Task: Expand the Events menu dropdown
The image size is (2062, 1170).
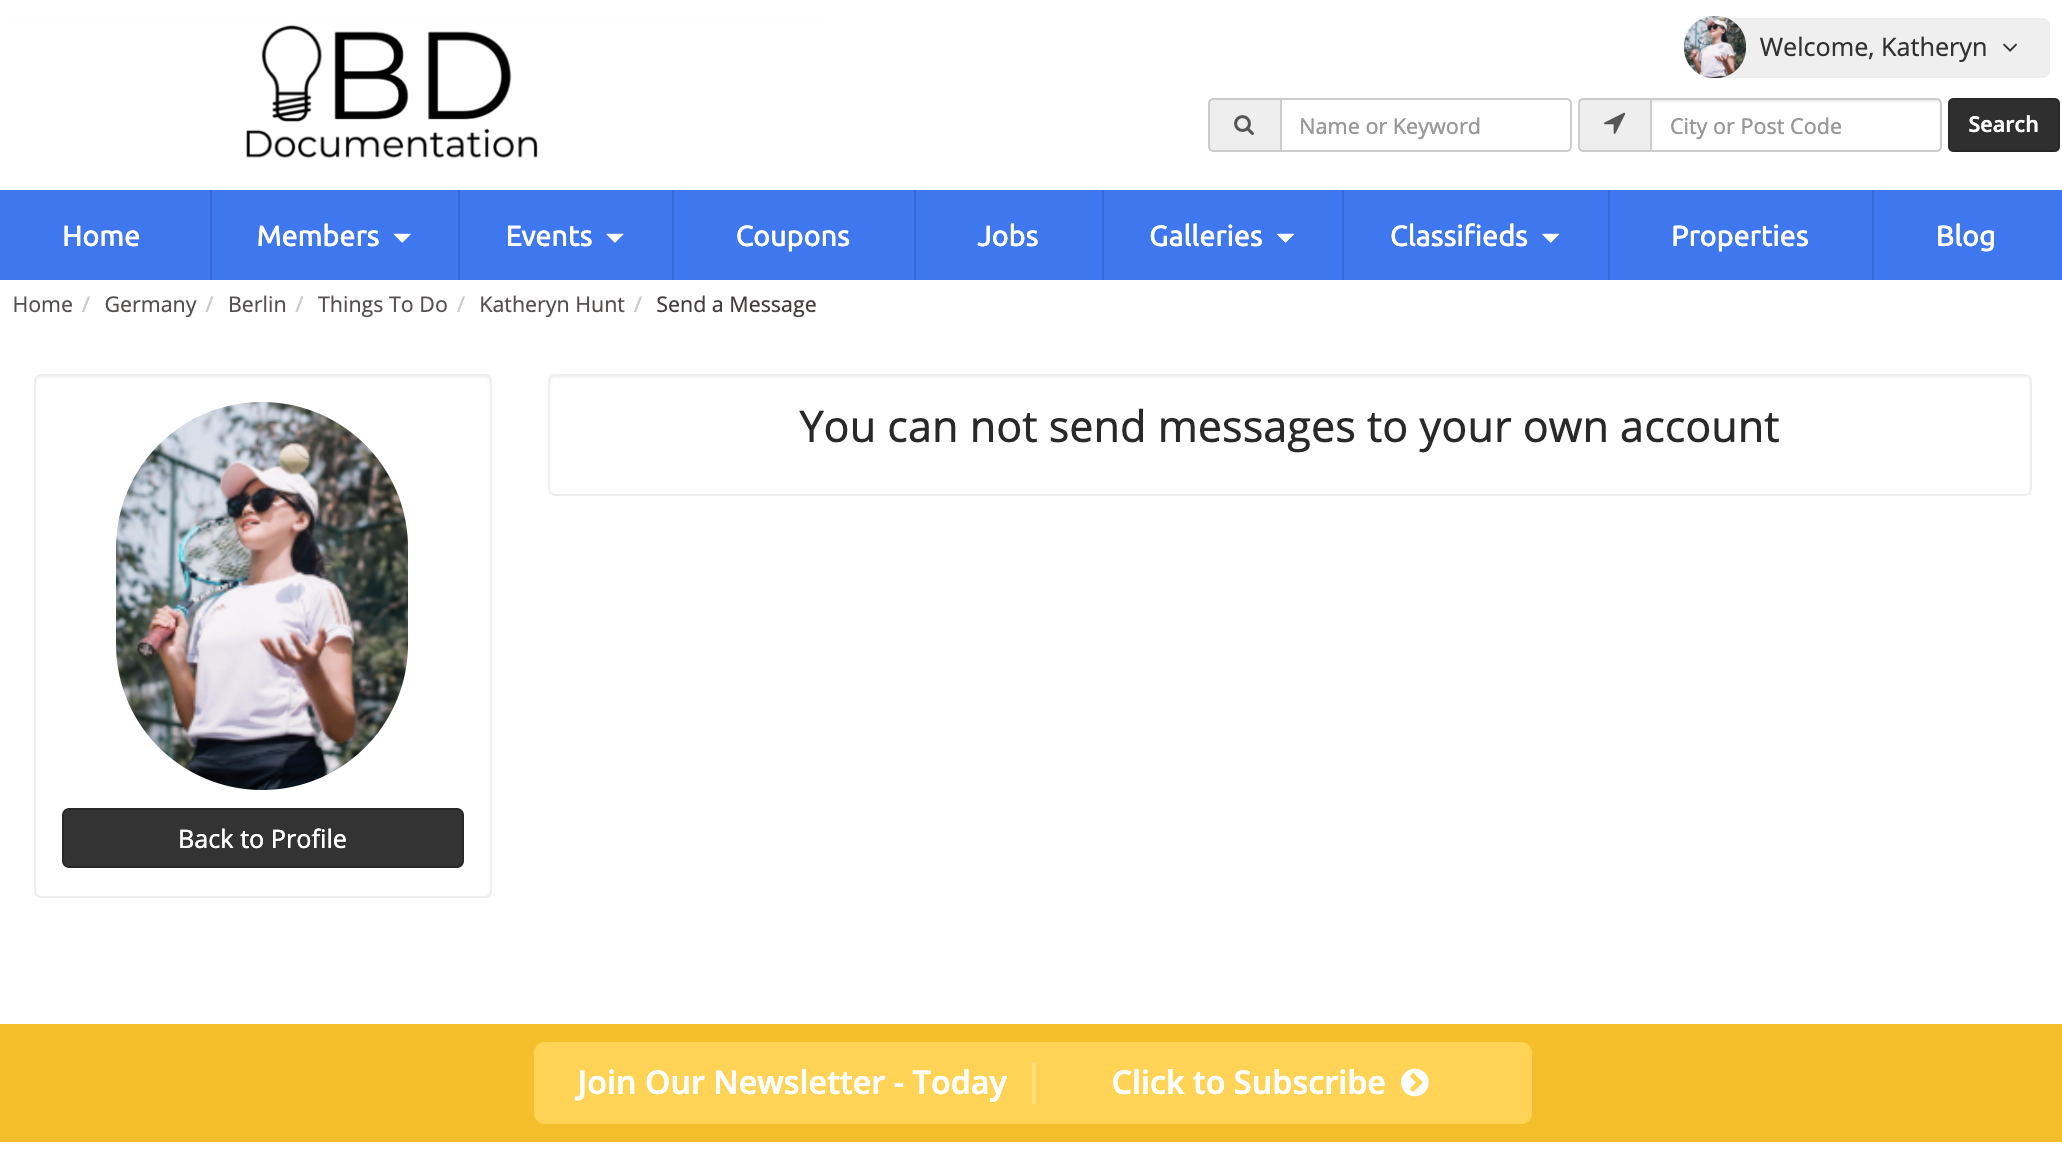Action: 565,236
